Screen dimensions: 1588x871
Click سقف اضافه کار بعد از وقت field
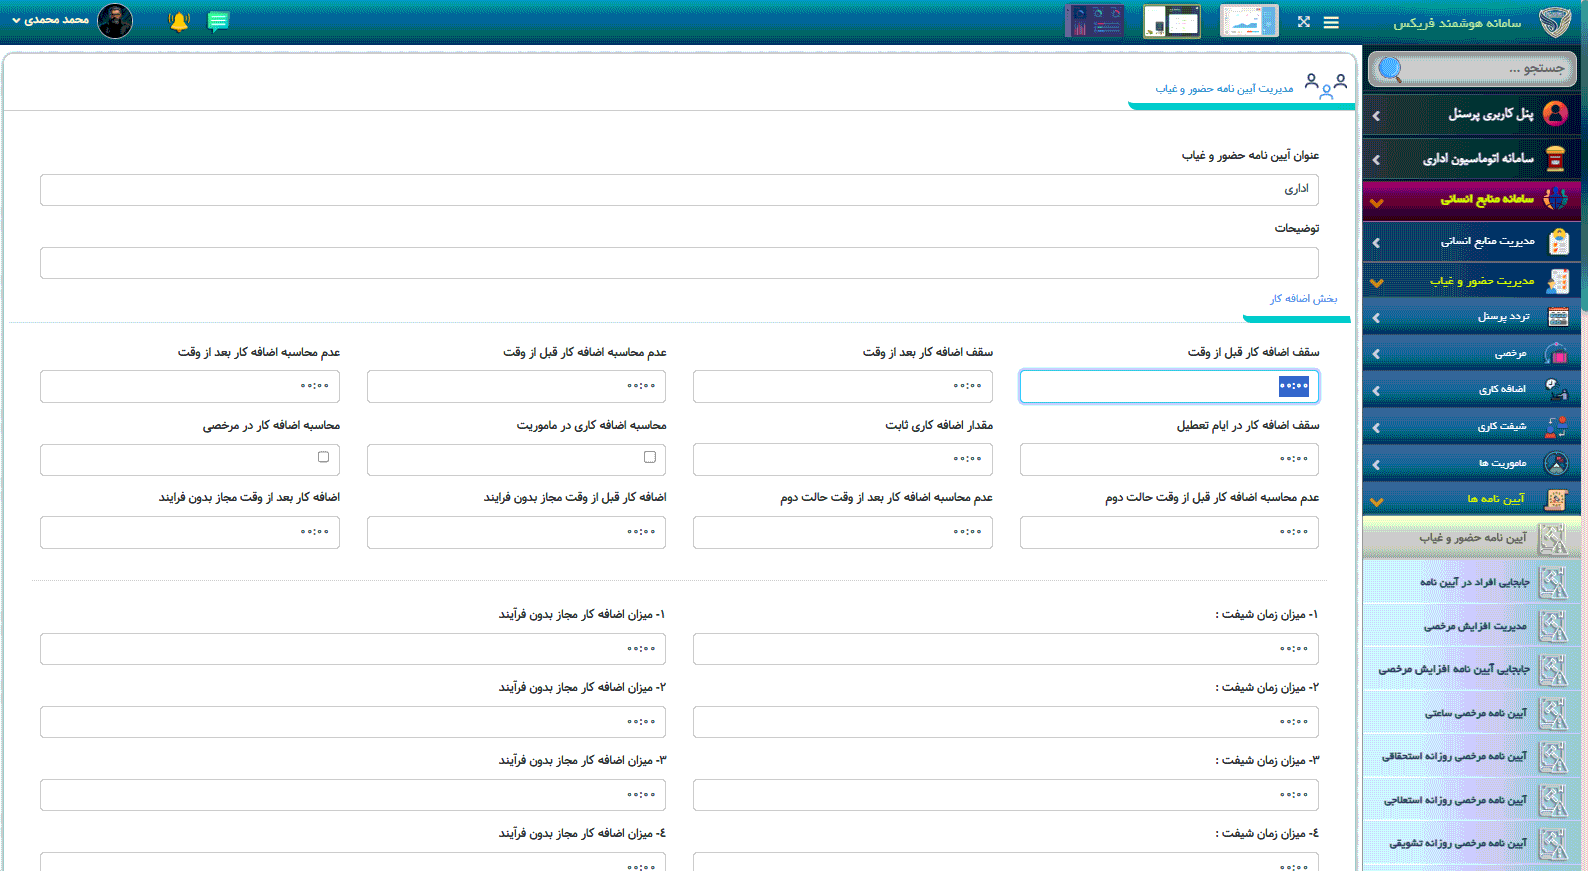tap(842, 386)
